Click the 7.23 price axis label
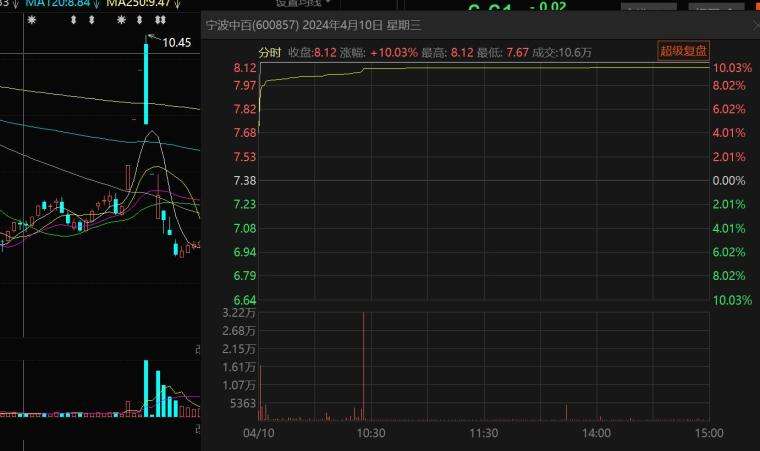The image size is (760, 451). (245, 204)
